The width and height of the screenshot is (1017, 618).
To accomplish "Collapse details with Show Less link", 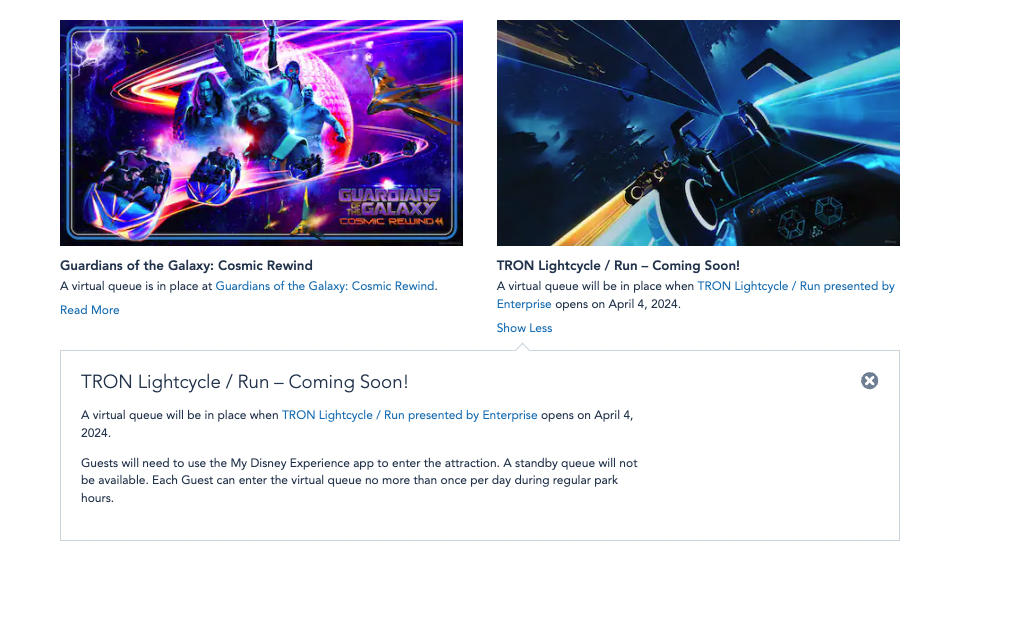I will [x=524, y=328].
